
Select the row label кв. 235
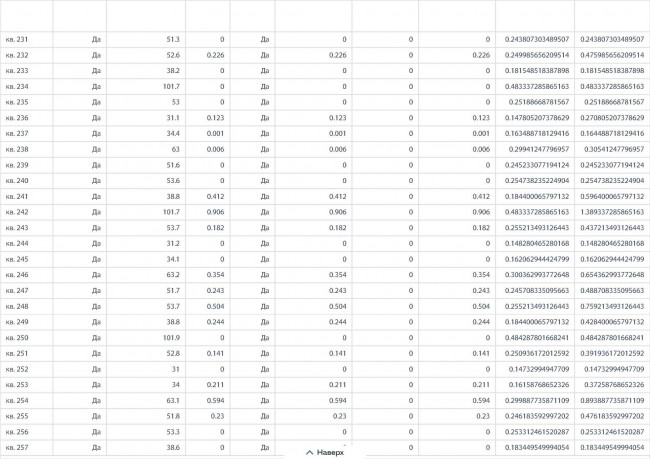click(17, 102)
